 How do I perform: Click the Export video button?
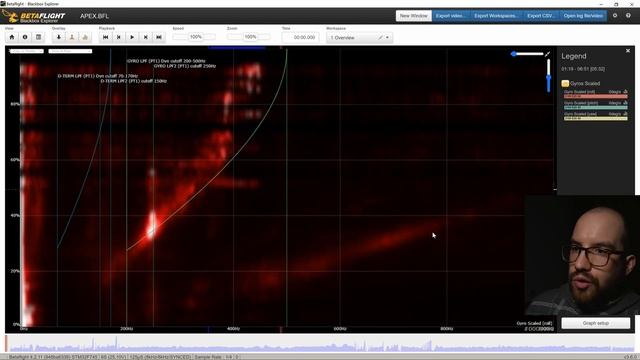(451, 16)
